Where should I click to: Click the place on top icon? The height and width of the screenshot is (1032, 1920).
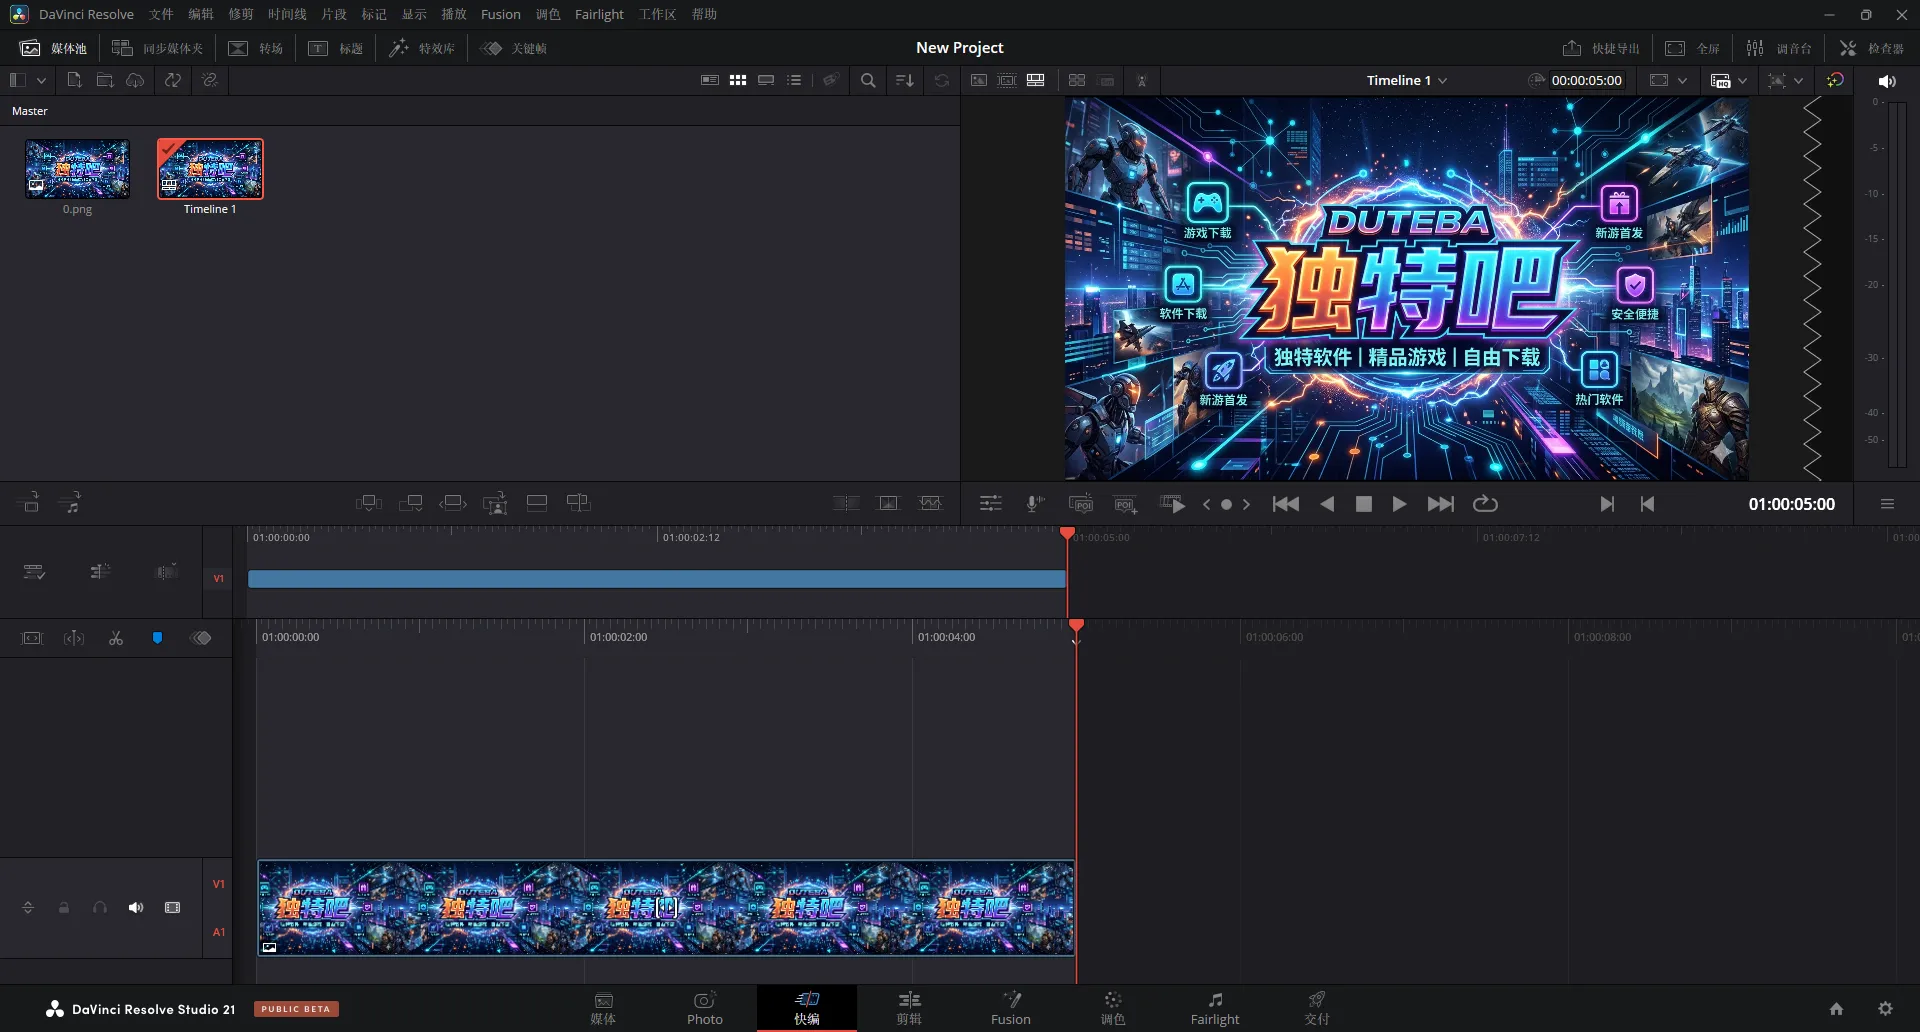click(x=537, y=503)
